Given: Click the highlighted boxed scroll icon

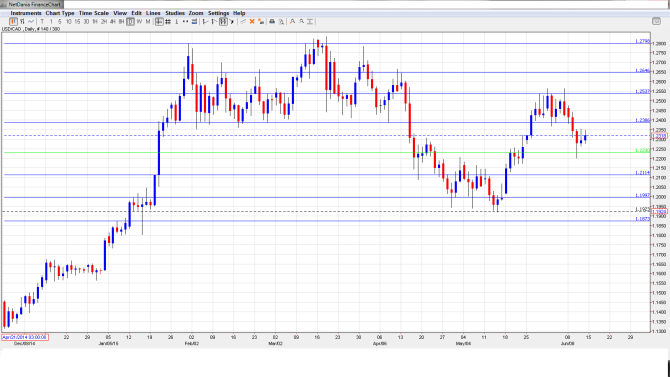Looking at the screenshot, I should (223, 21).
